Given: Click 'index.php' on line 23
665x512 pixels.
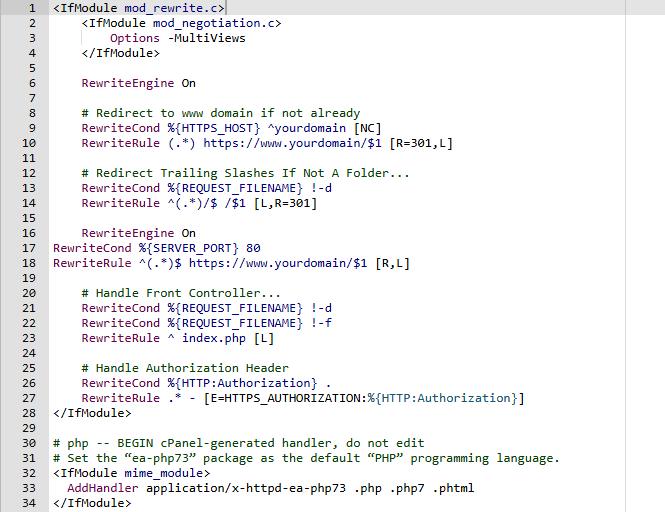Looking at the screenshot, I should point(214,339).
